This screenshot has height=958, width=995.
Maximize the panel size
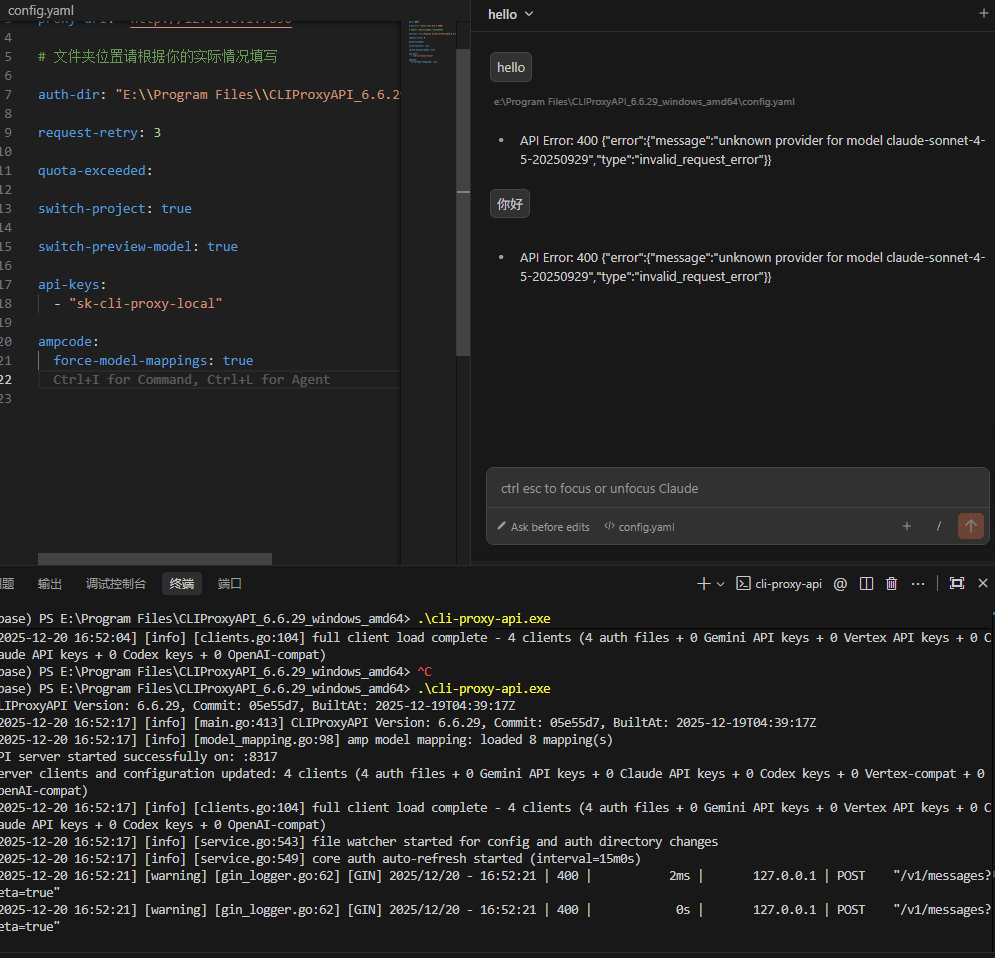click(x=956, y=584)
